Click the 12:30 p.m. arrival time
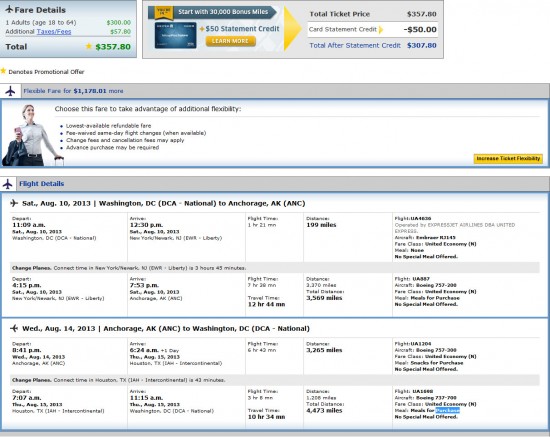The image size is (550, 437). (146, 225)
